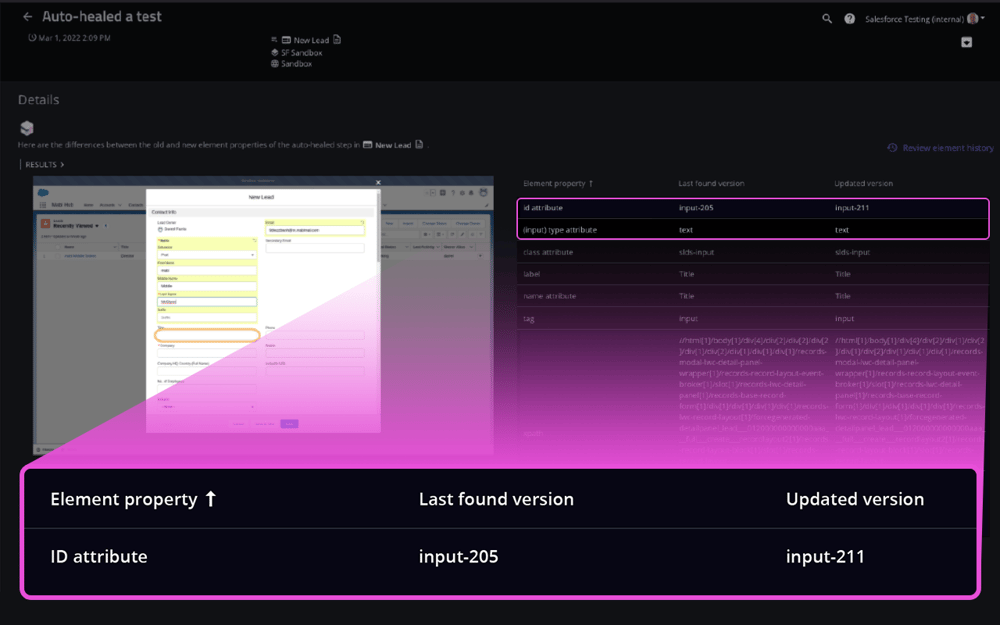Click the SF Sandbox label in the header
The height and width of the screenshot is (625, 1000).
point(301,52)
